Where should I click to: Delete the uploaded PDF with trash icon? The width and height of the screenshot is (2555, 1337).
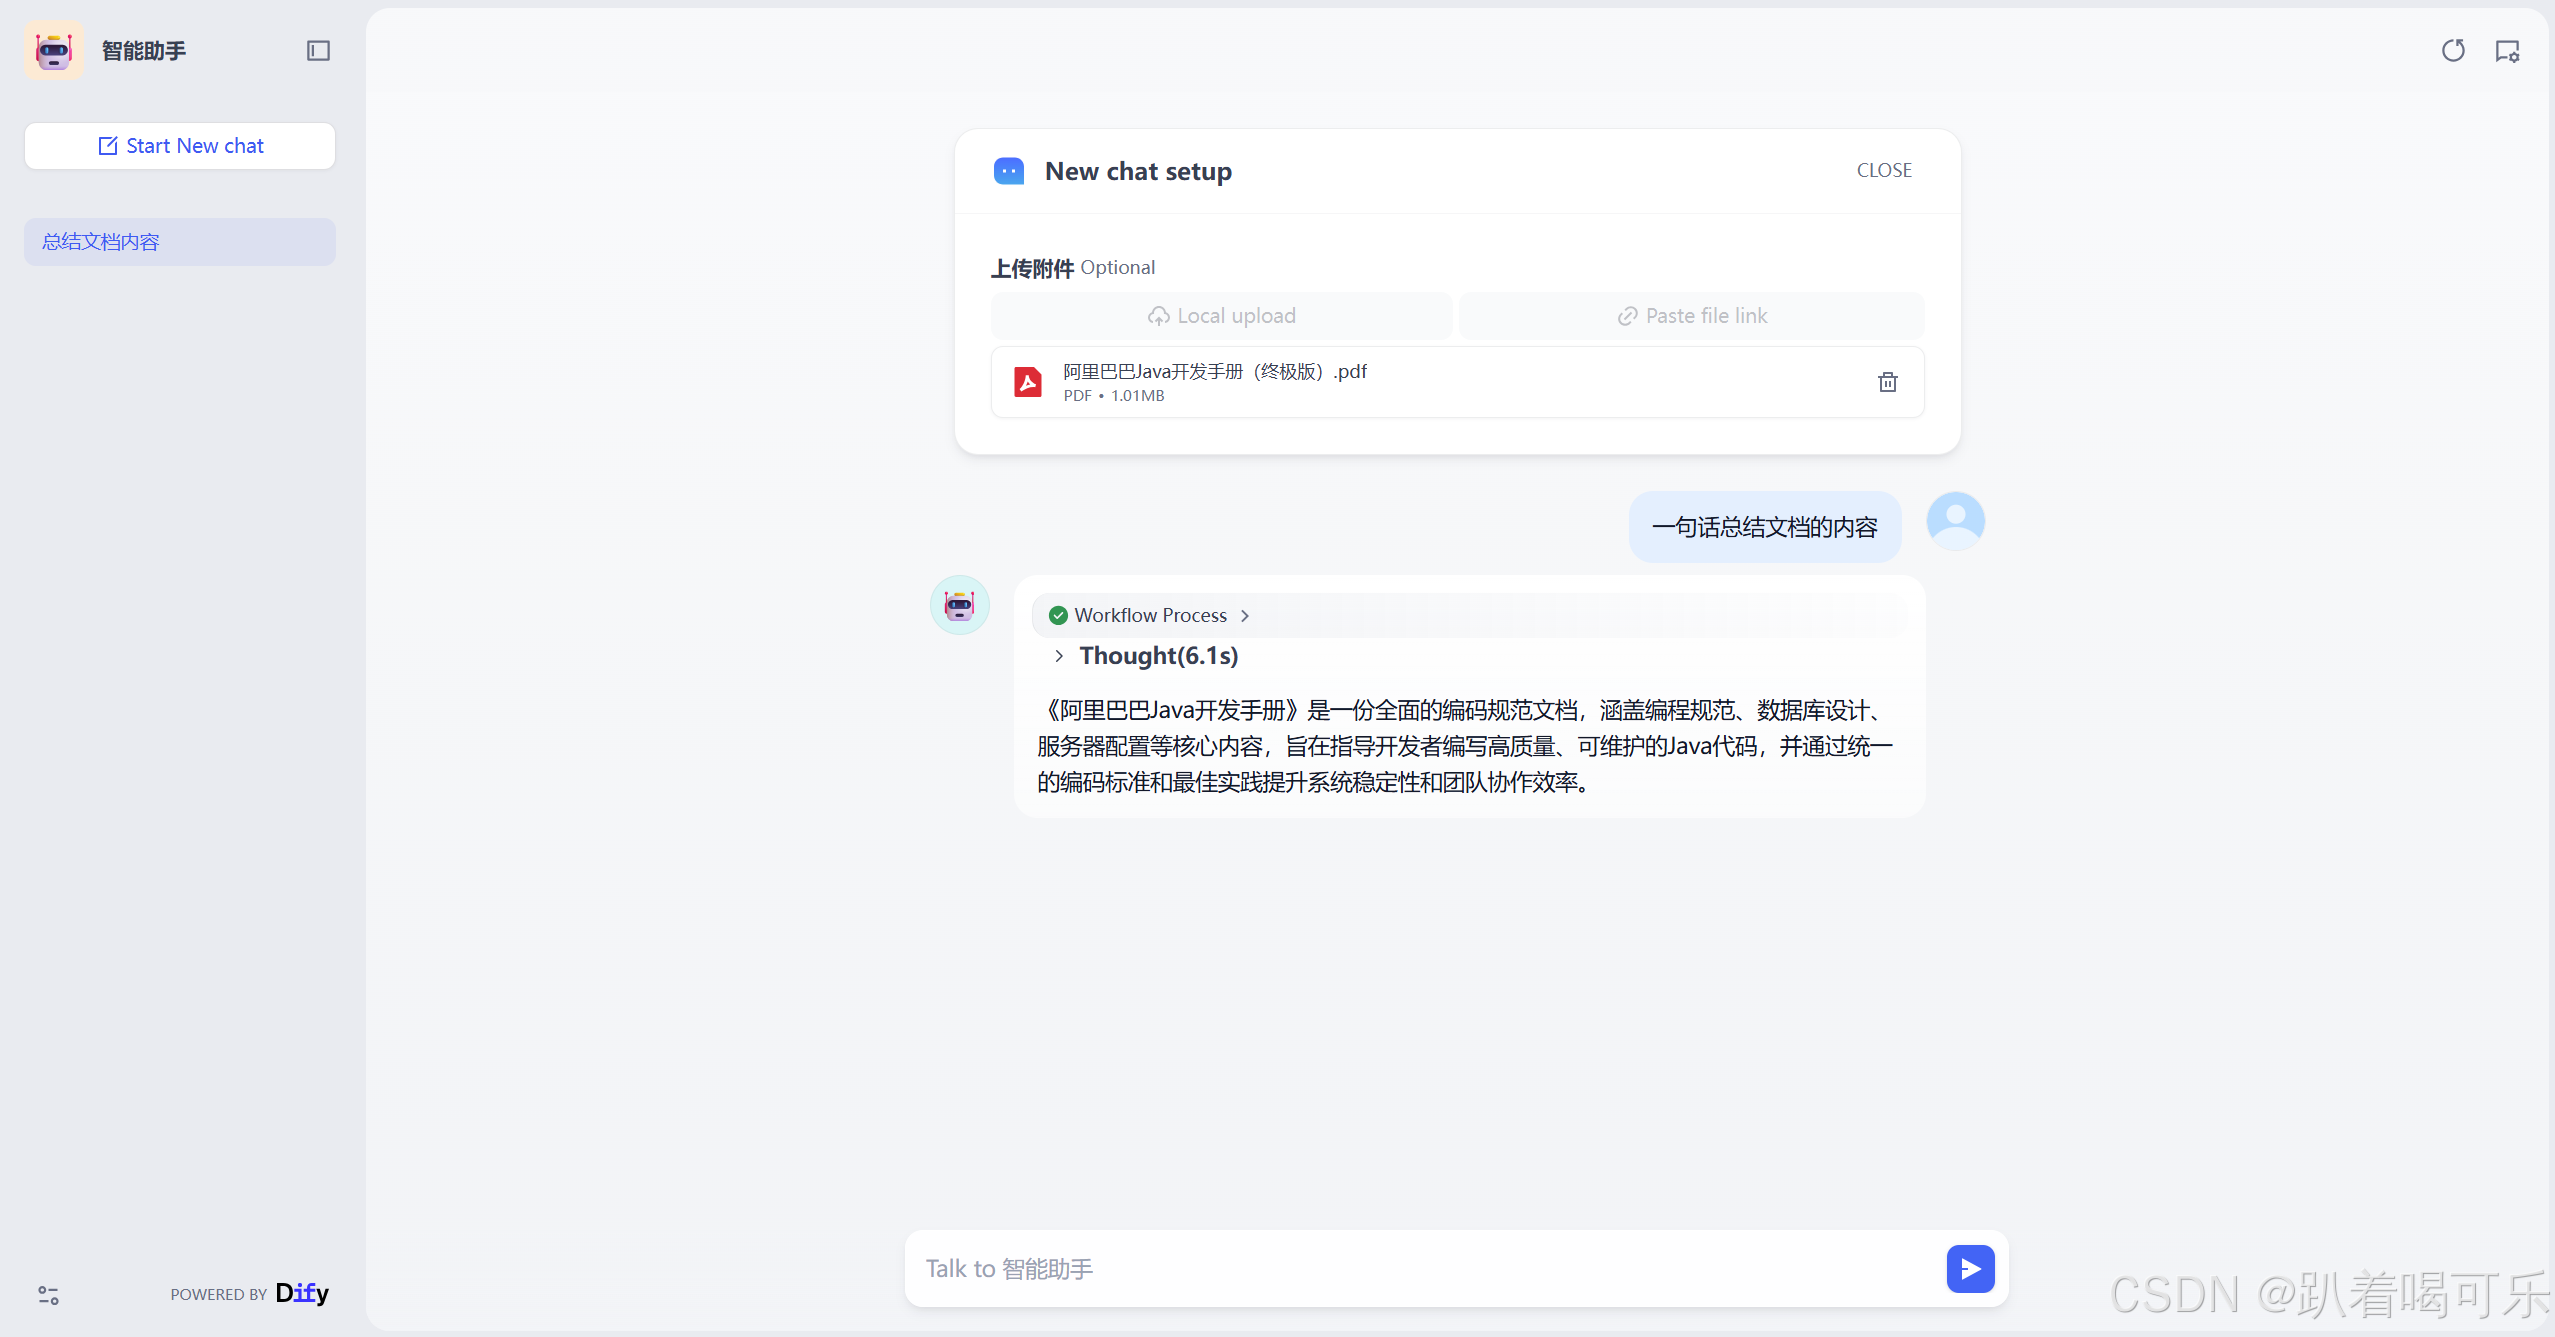[1887, 382]
